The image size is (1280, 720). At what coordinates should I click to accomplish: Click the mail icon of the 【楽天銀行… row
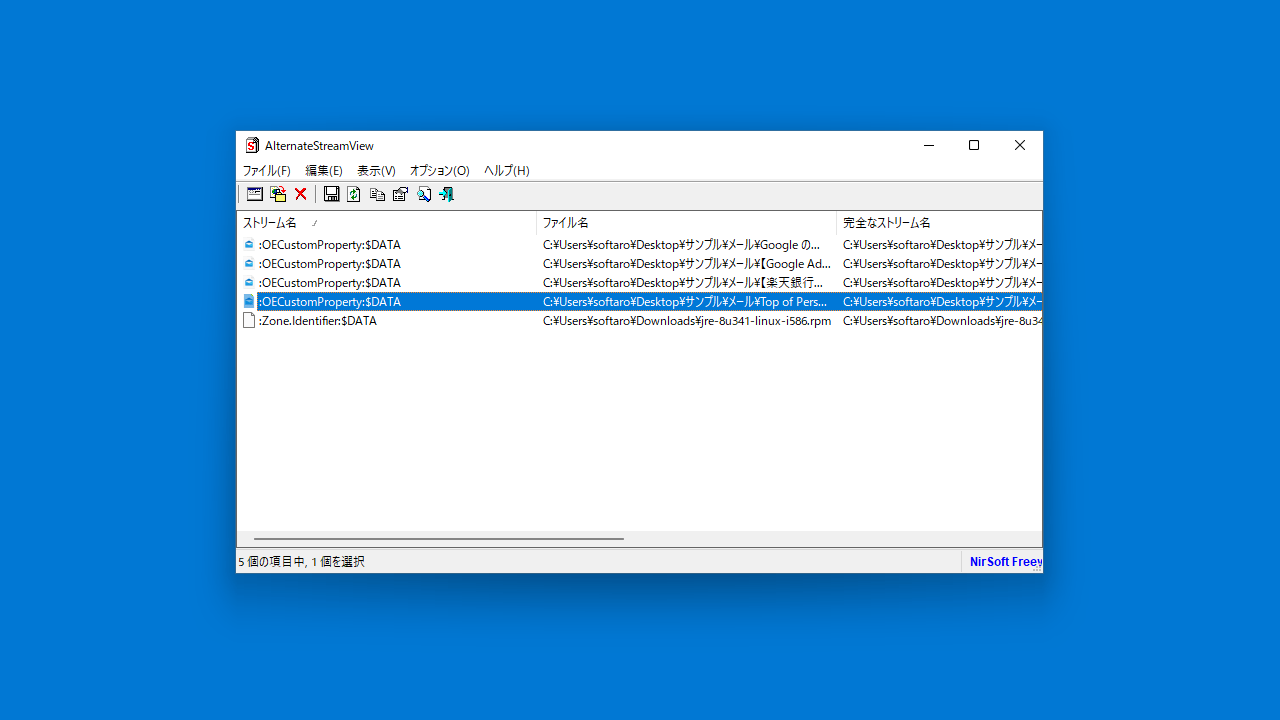[x=249, y=282]
